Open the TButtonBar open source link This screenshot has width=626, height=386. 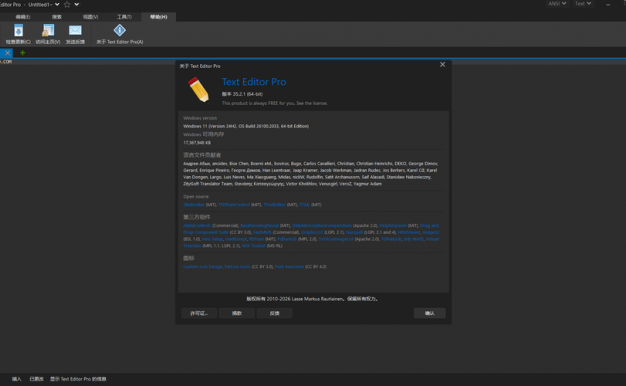tap(194, 205)
